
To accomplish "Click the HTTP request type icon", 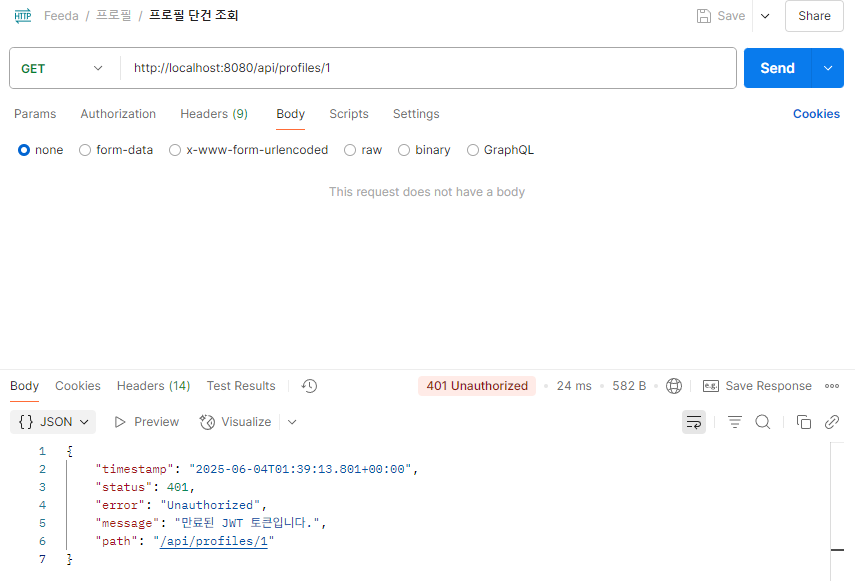I will click(x=23, y=16).
